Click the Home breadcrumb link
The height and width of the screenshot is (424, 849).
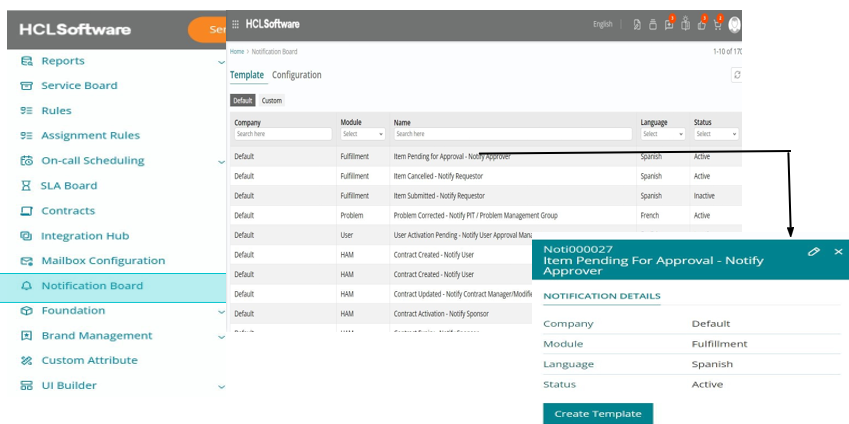237,51
